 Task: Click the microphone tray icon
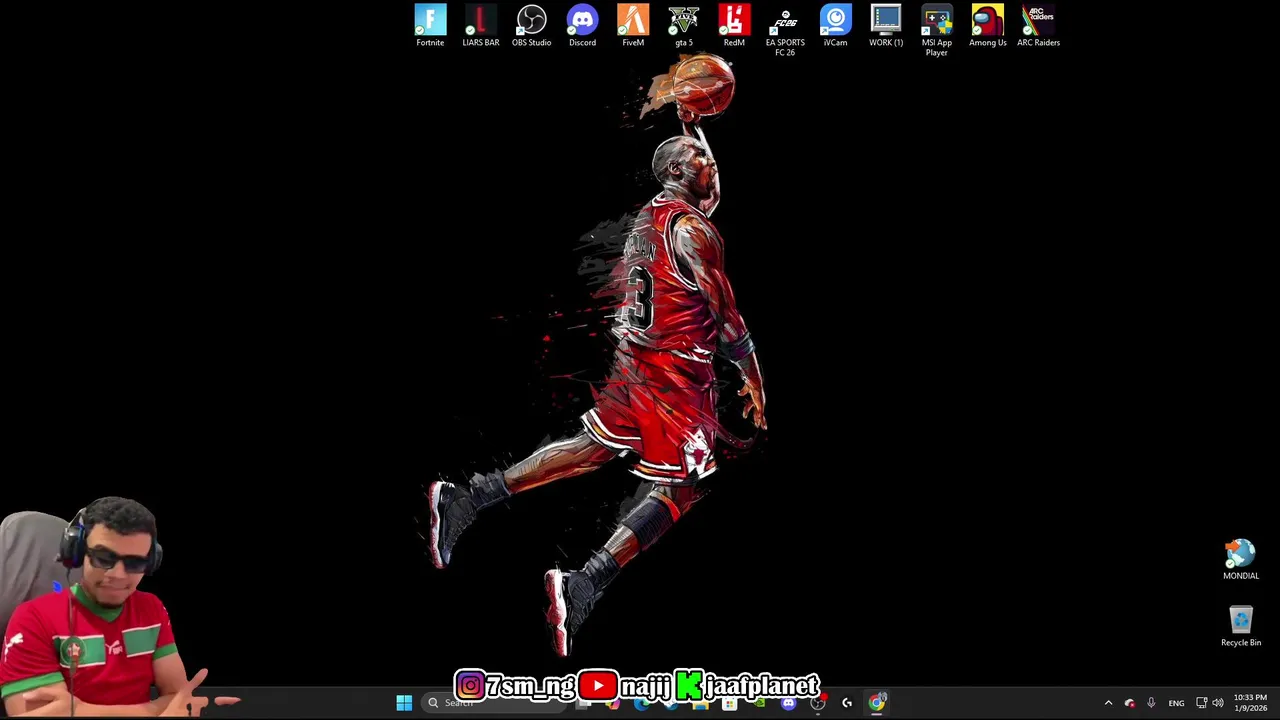click(1151, 703)
